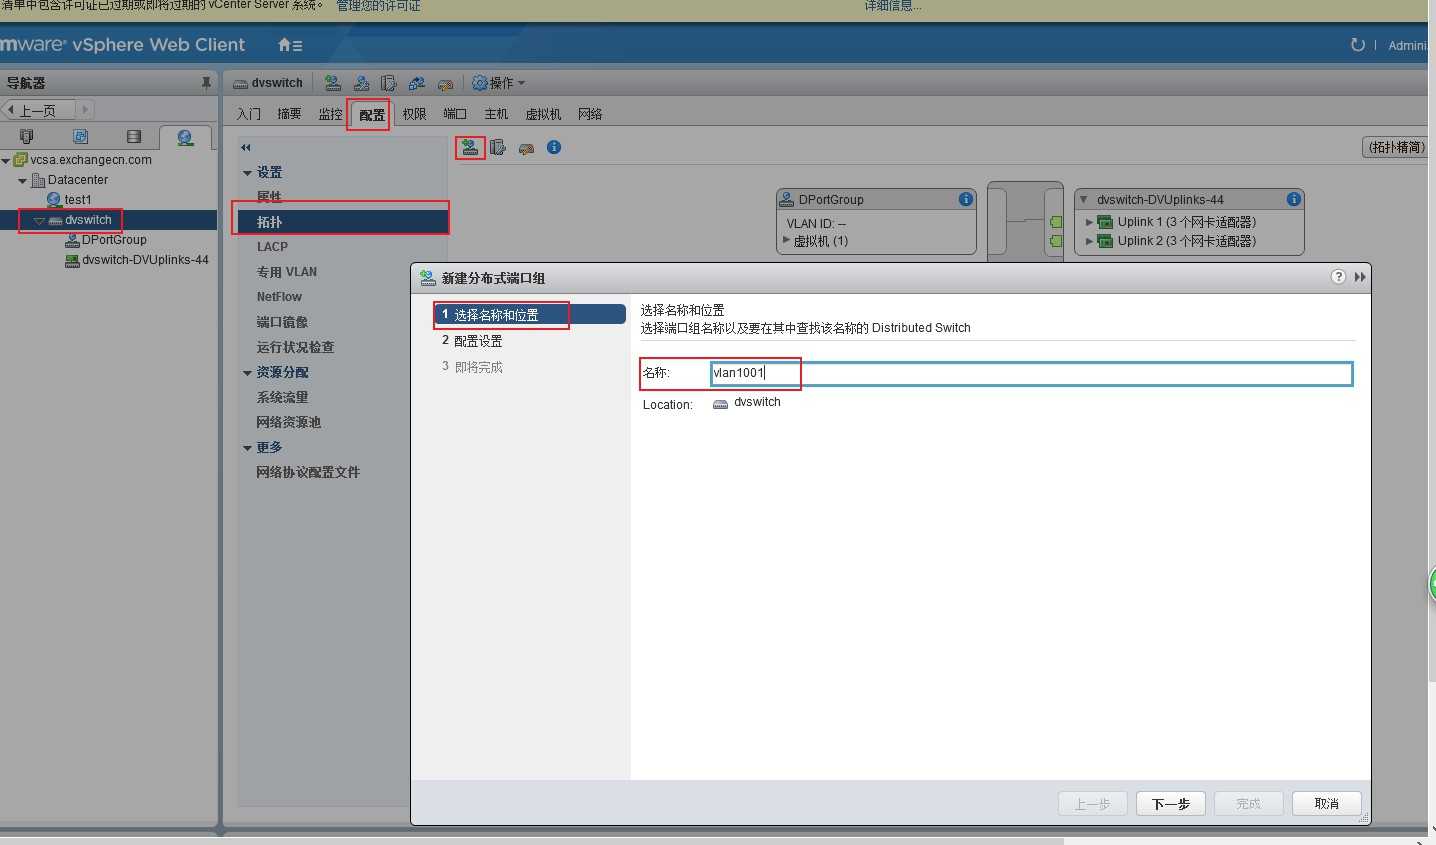This screenshot has height=845, width=1436.
Task: Select DPortGroup in the navigator tree
Action: click(x=114, y=240)
